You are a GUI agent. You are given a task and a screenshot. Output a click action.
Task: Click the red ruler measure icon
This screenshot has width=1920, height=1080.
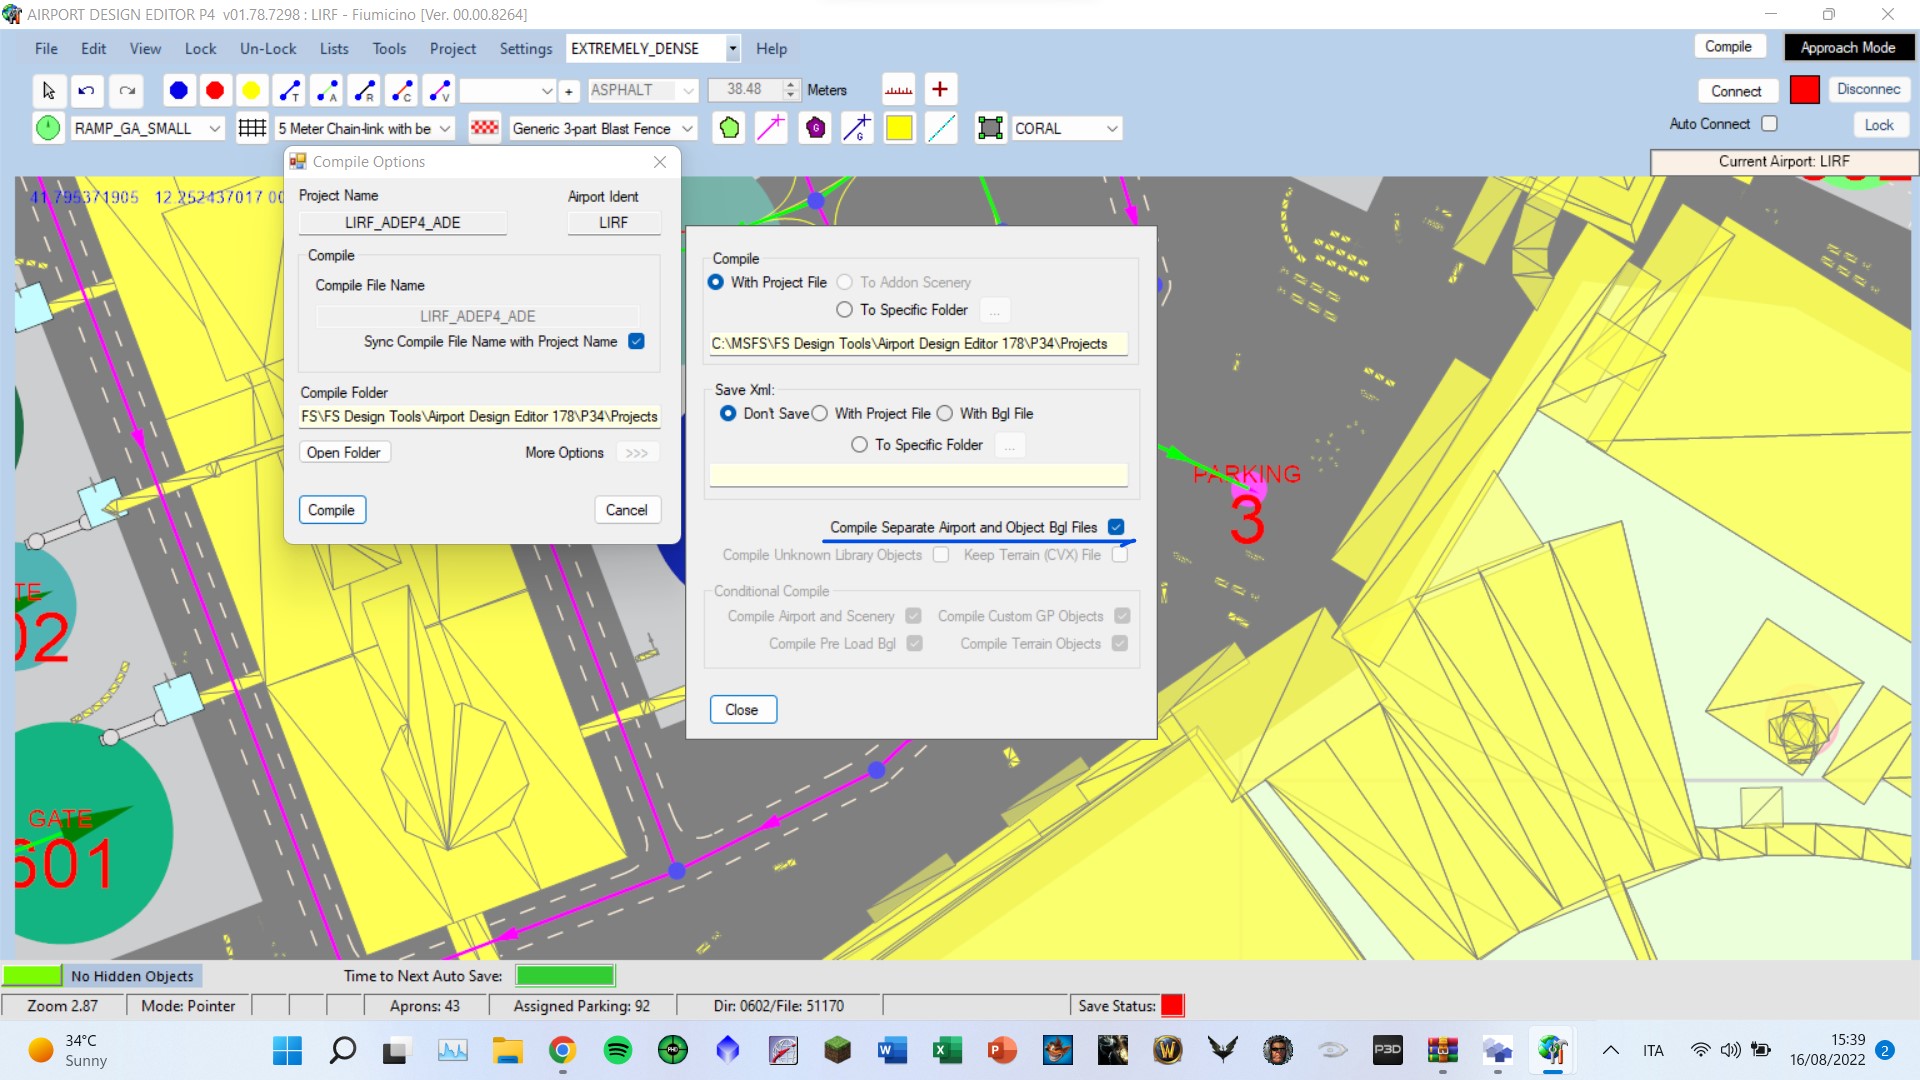coord(898,90)
